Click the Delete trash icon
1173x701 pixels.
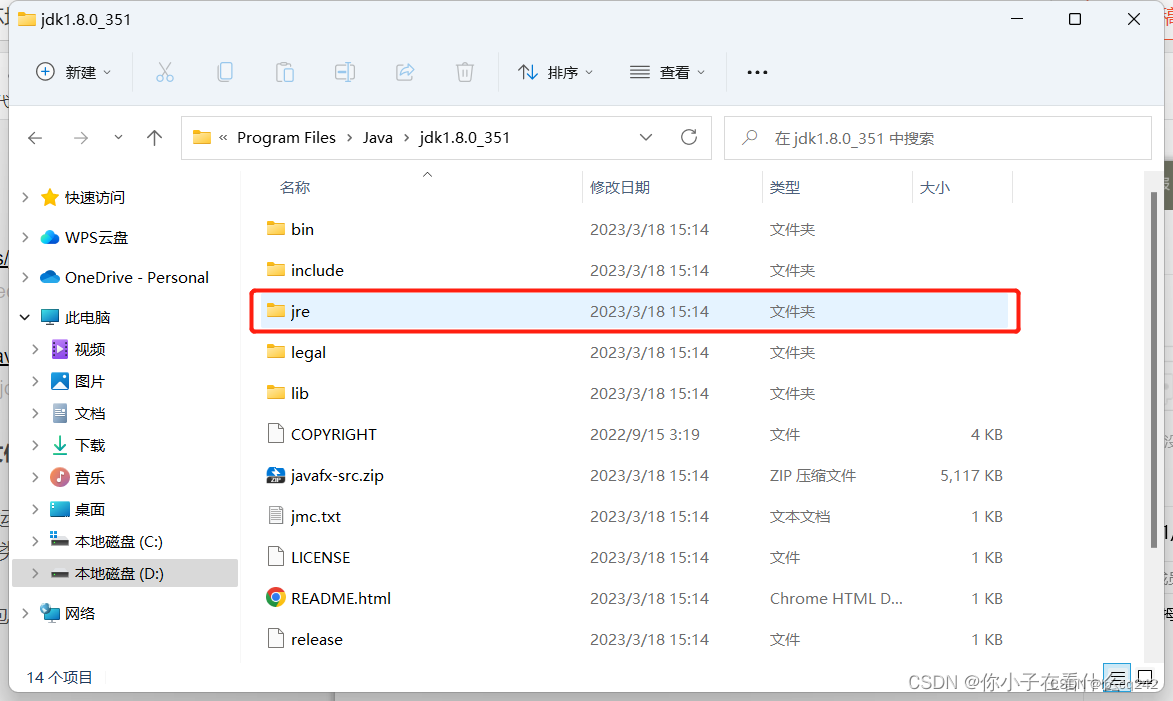(465, 72)
